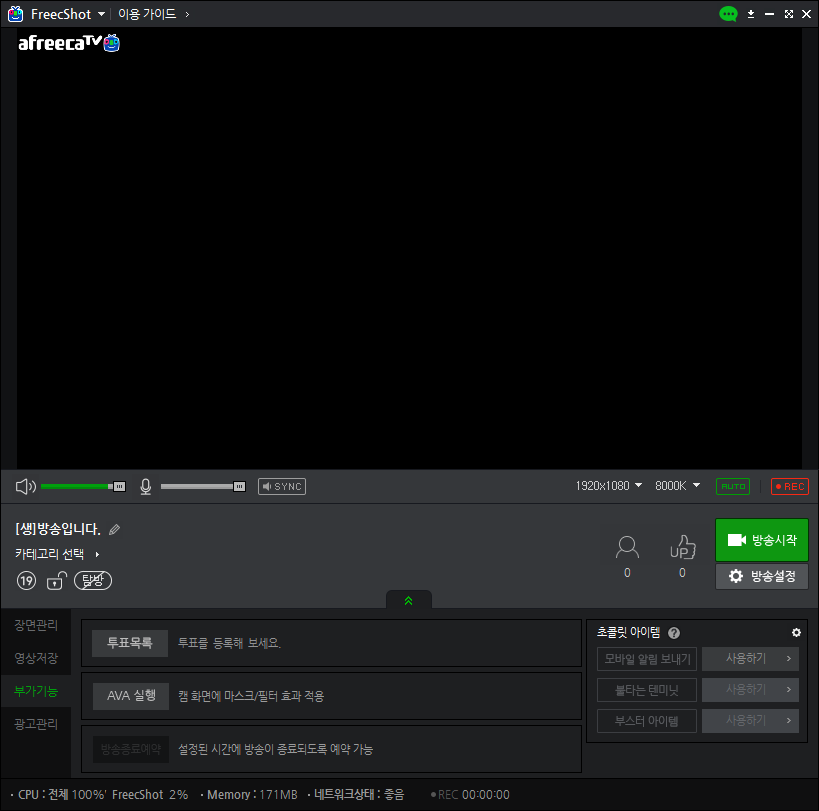819x811 pixels.
Task: Toggle the AUTO bitrate button
Action: point(733,487)
